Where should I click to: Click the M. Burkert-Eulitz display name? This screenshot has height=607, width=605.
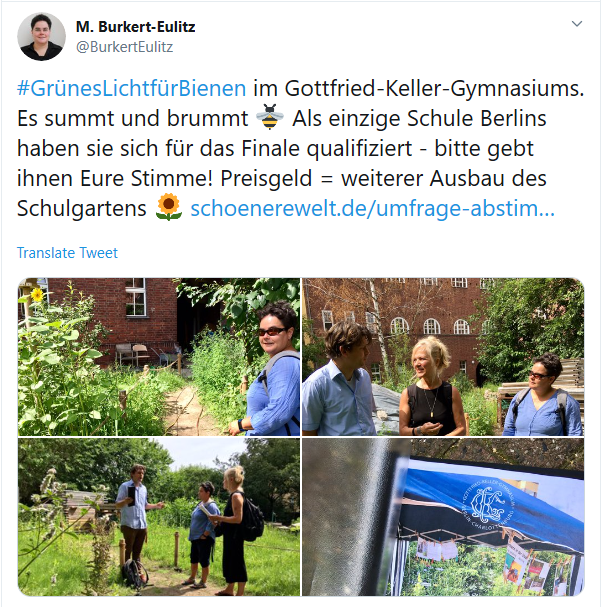click(x=135, y=27)
